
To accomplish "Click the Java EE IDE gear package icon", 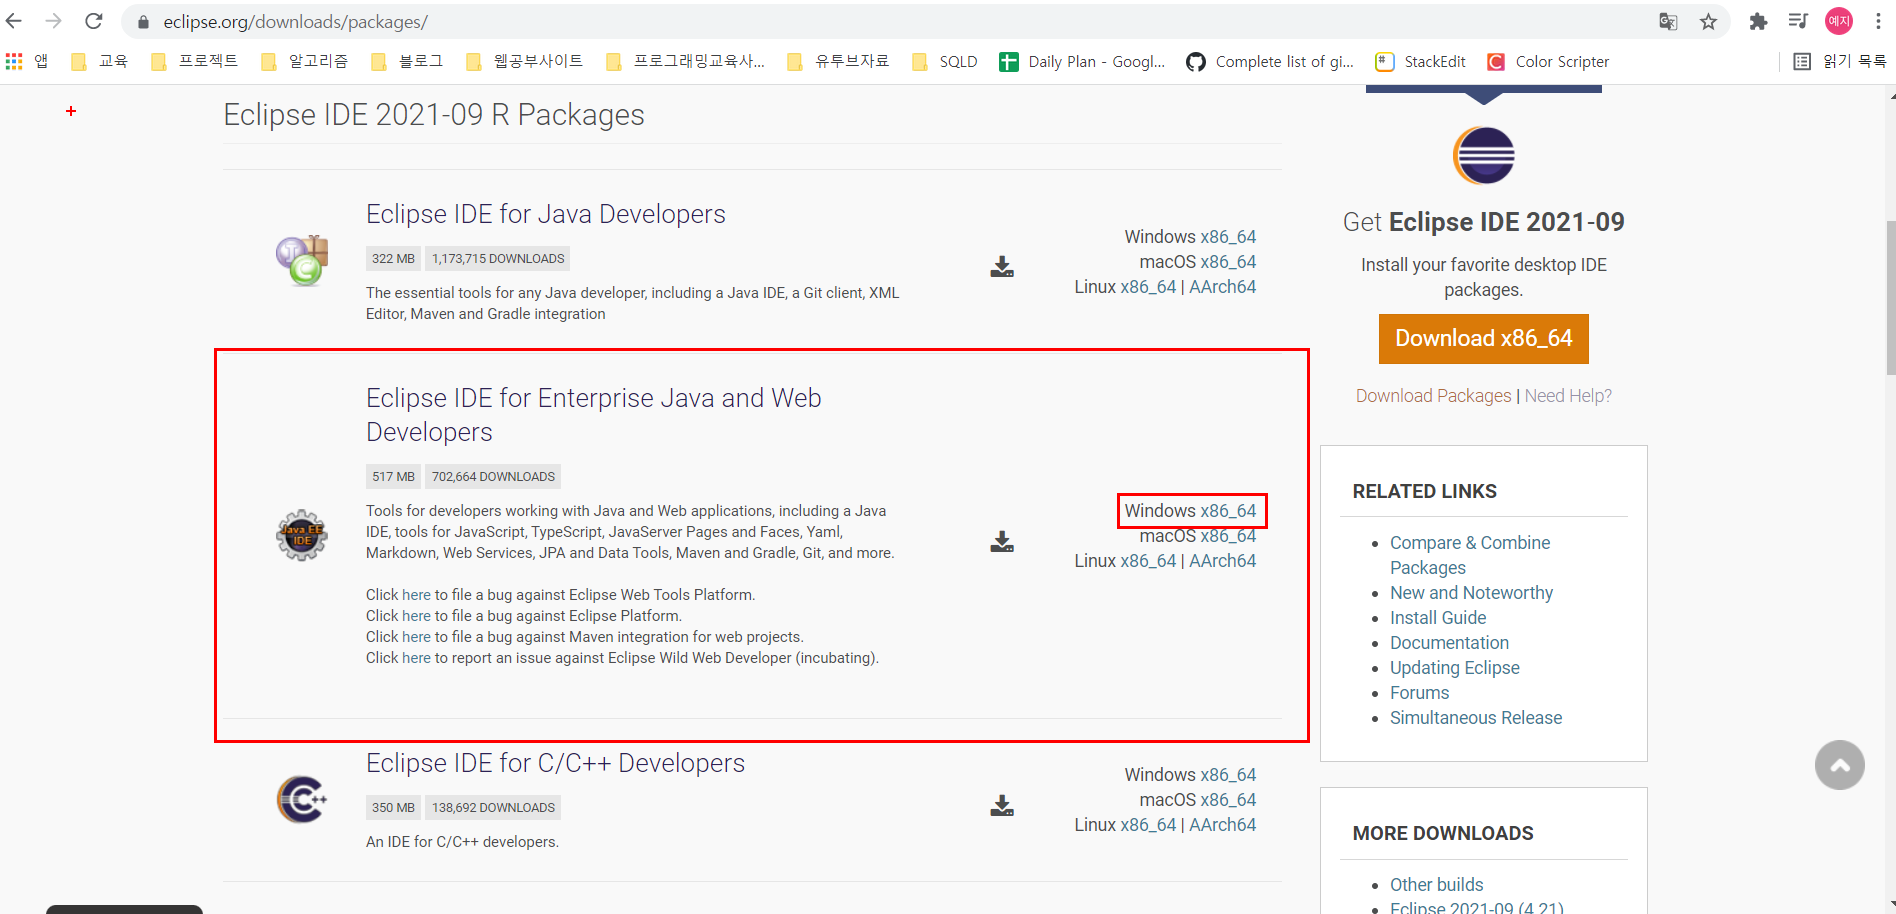I will point(302,535).
